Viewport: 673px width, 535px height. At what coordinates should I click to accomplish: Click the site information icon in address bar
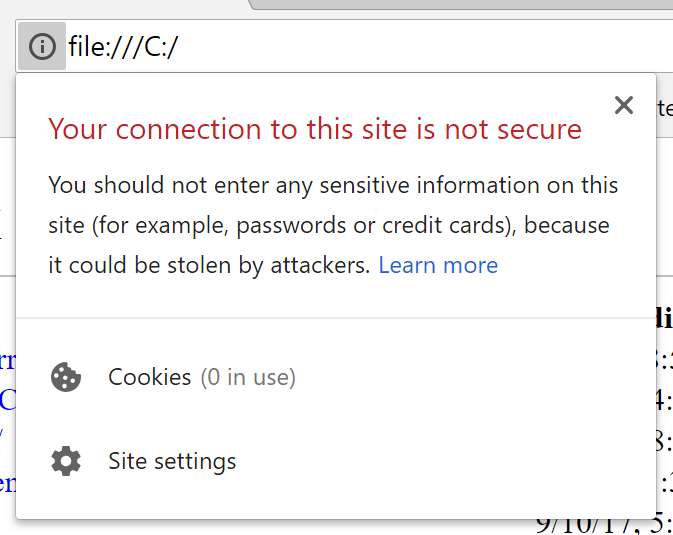click(41, 46)
